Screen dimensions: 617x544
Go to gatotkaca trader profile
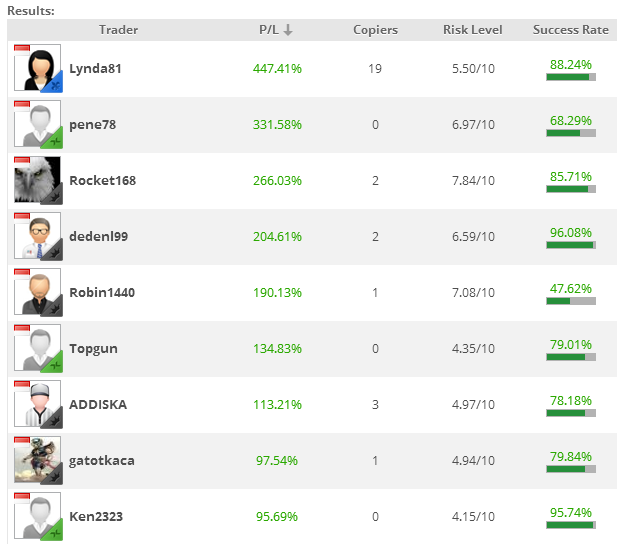pyautogui.click(x=102, y=461)
